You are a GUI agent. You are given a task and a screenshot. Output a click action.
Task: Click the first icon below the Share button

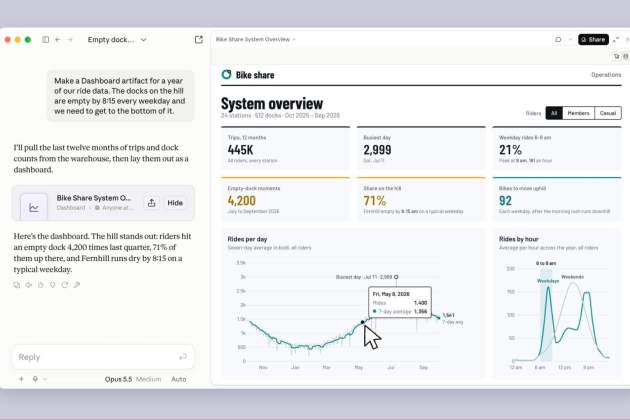pyautogui.click(x=617, y=56)
